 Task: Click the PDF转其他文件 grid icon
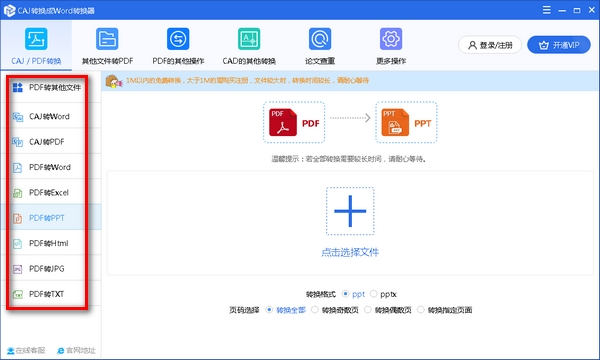coord(18,88)
